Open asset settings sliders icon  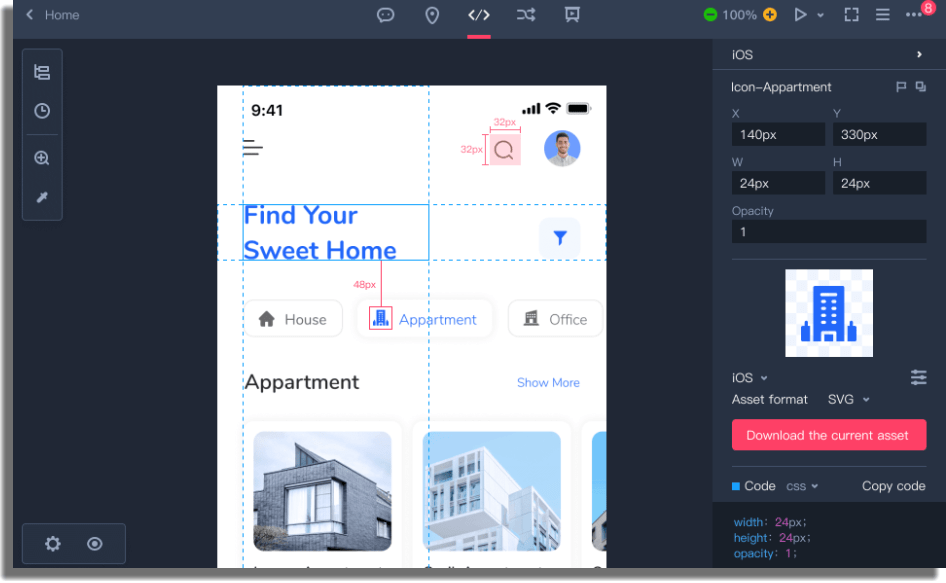click(x=918, y=378)
